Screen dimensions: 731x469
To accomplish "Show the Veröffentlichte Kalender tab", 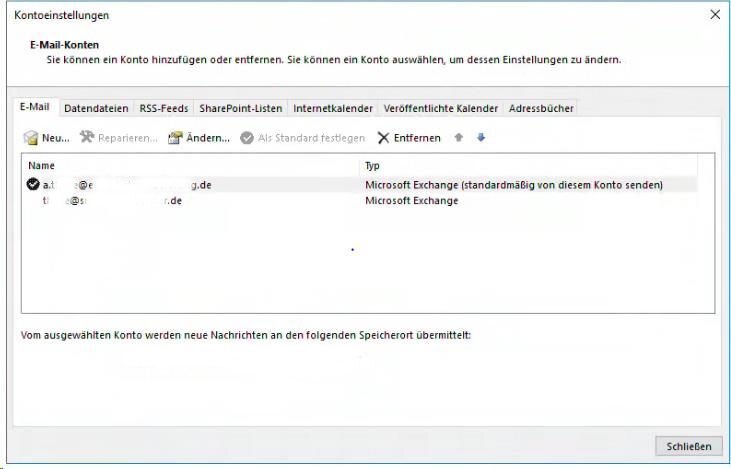I will pos(441,108).
